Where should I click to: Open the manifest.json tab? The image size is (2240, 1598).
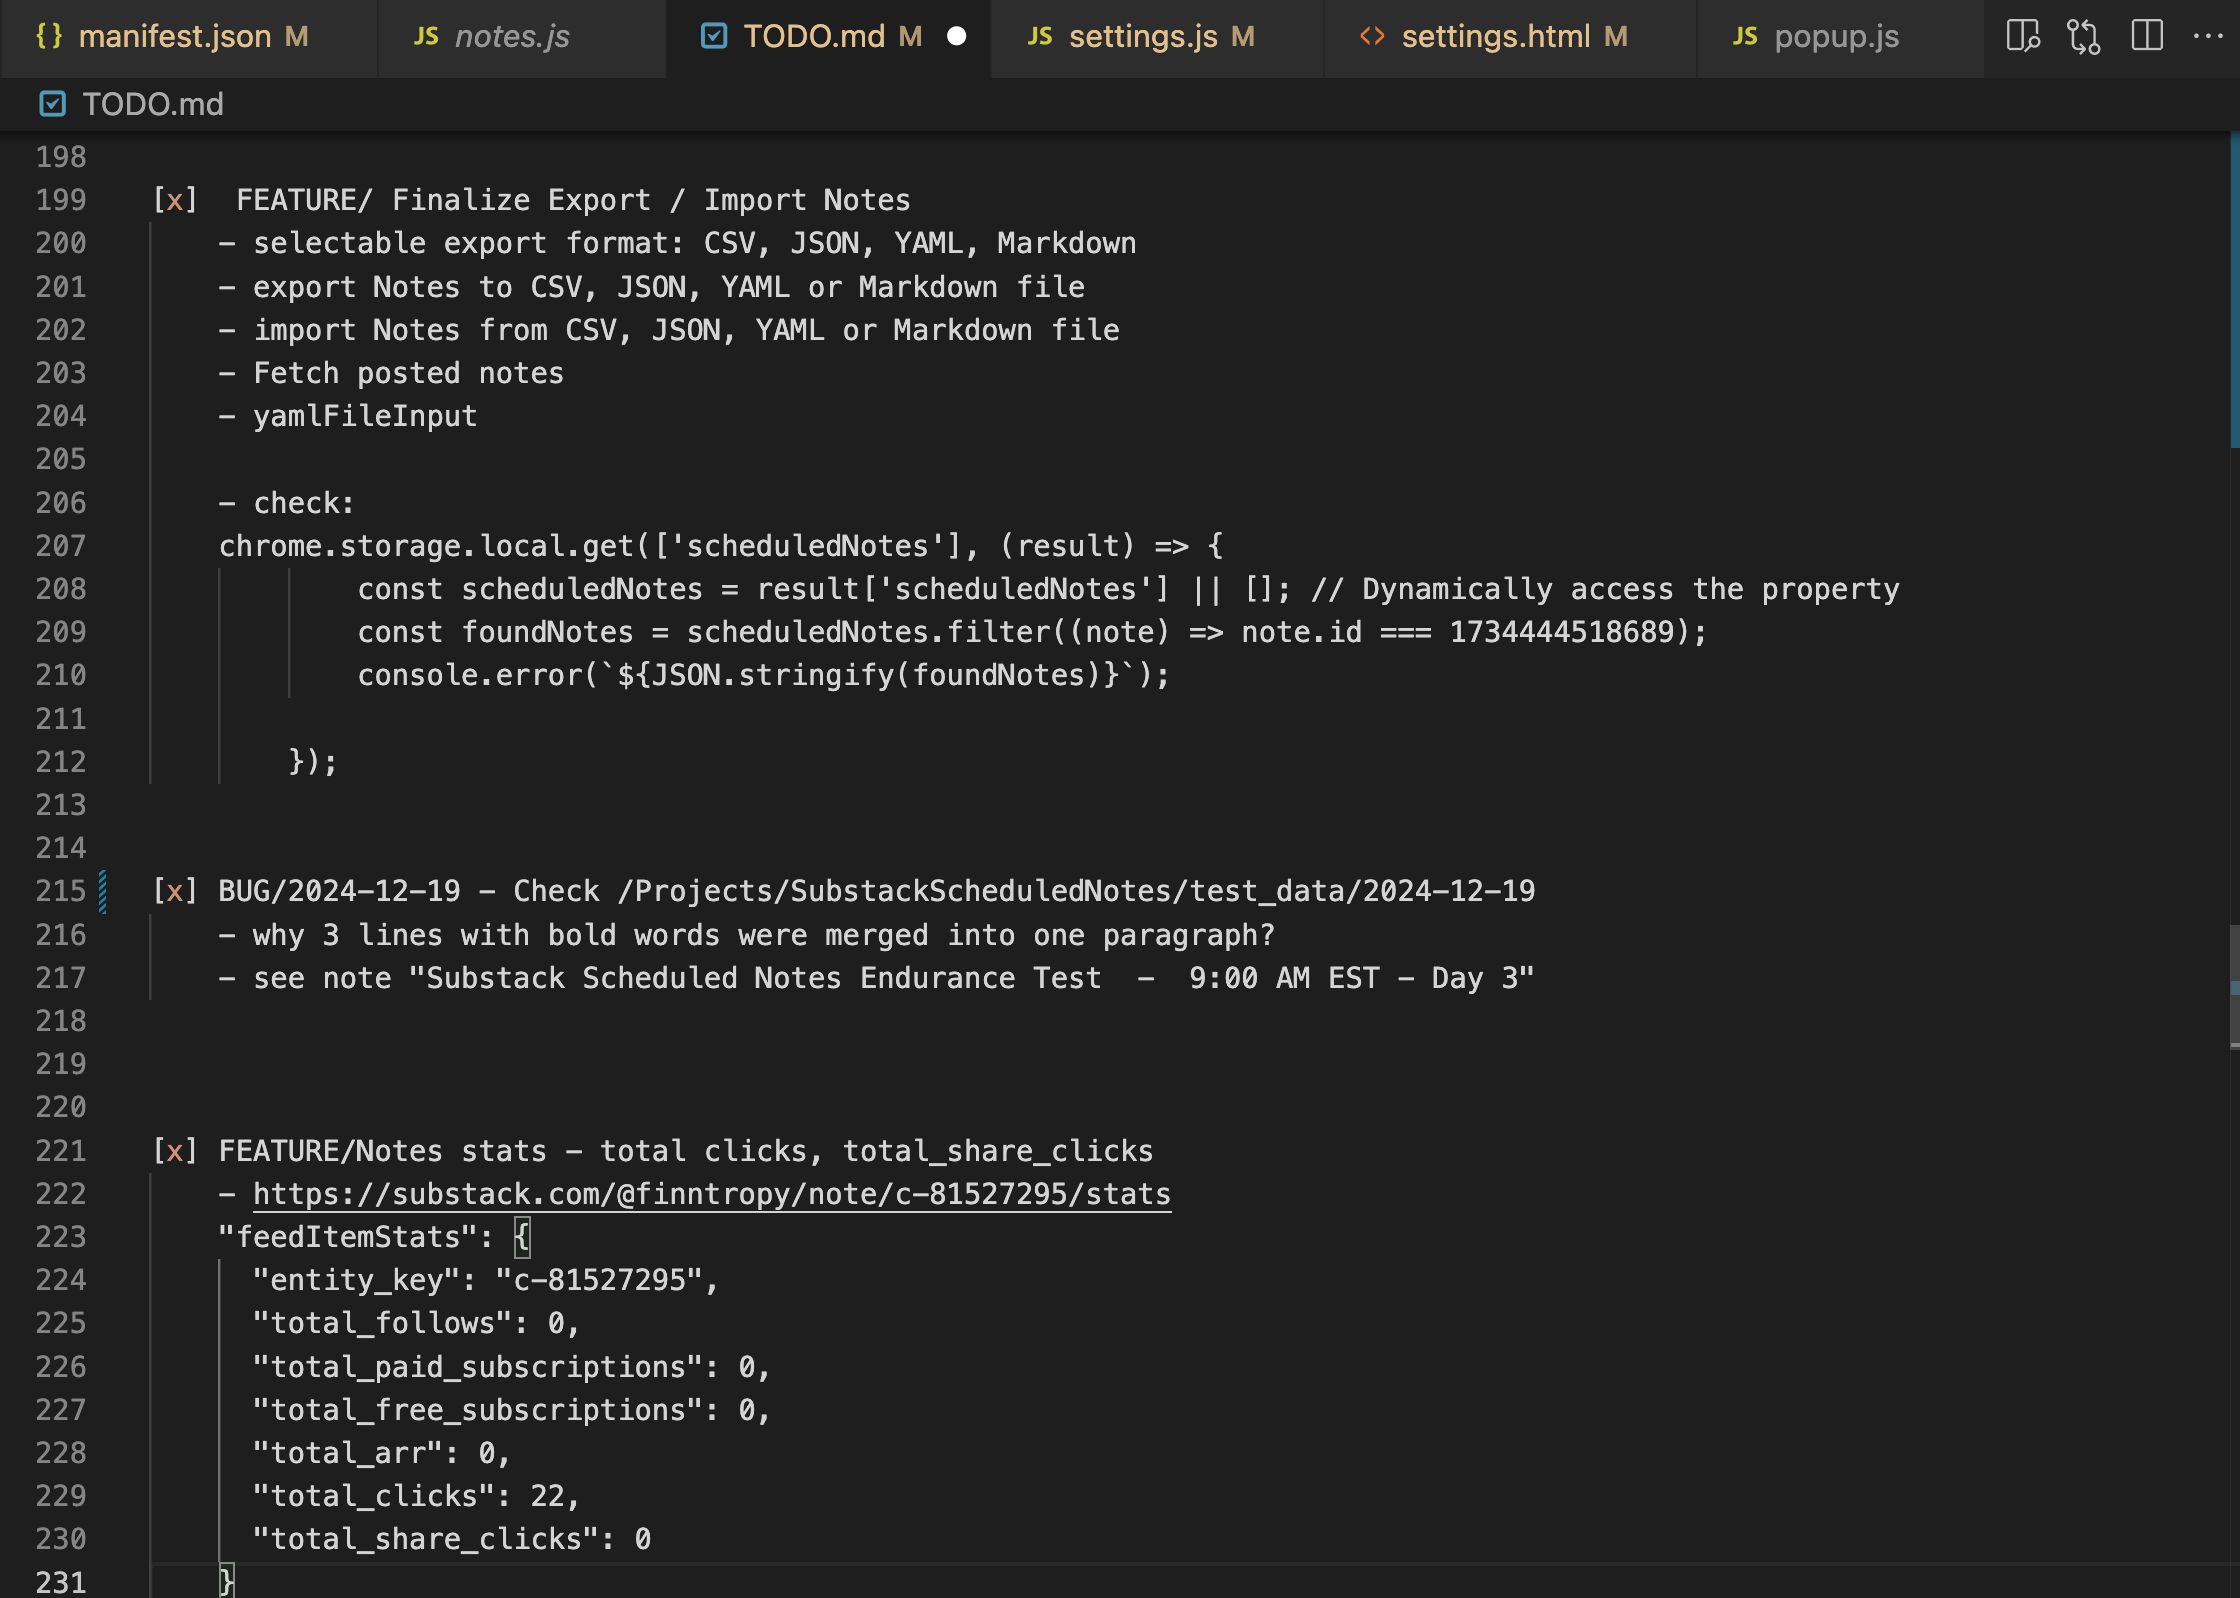(x=189, y=37)
